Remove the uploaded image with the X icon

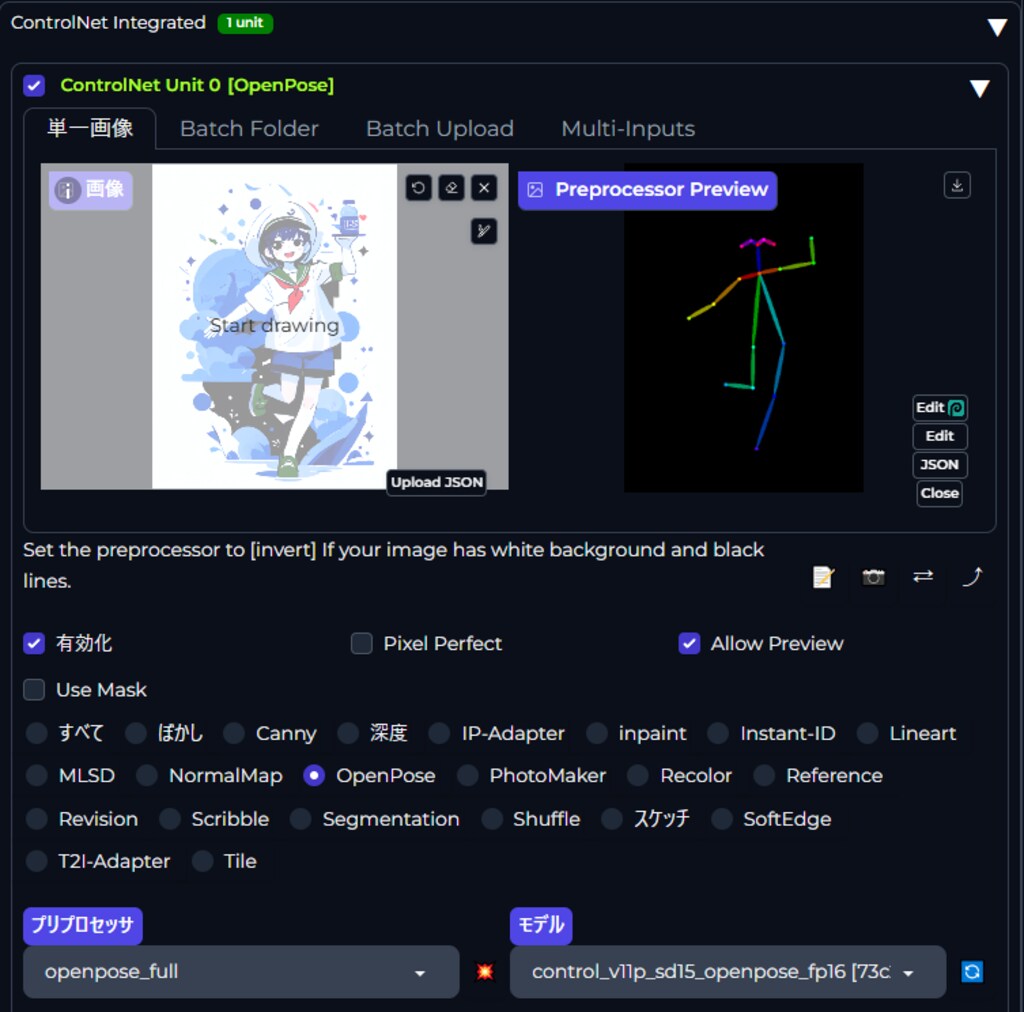(484, 187)
